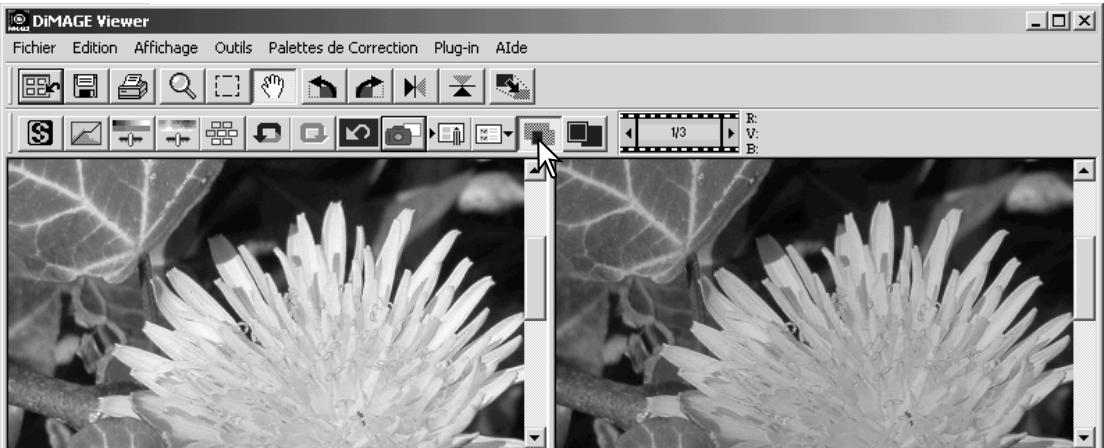Image resolution: width=1104 pixels, height=448 pixels.
Task: Click the 1/3 frame counter
Action: pyautogui.click(x=679, y=133)
